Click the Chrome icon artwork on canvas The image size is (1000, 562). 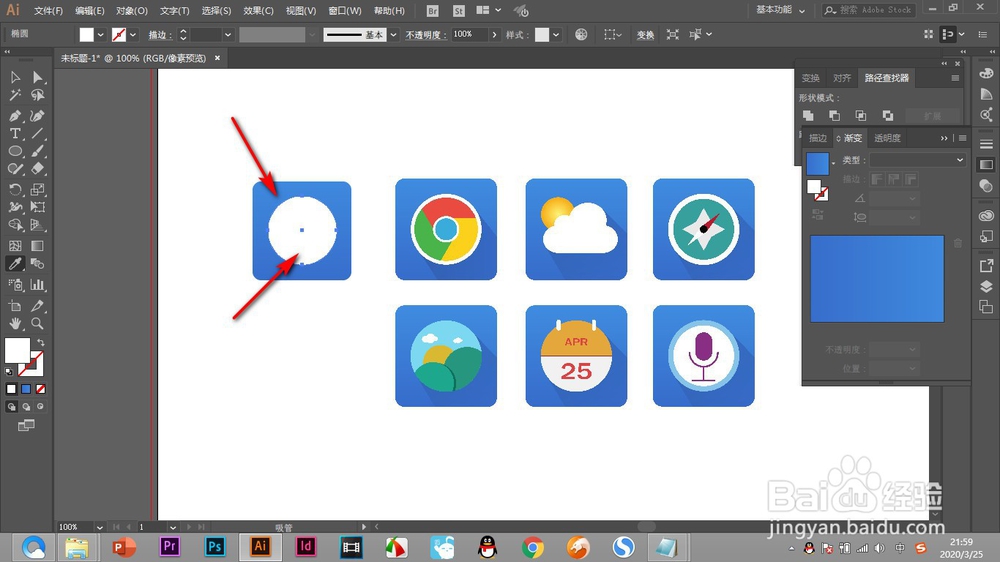[x=446, y=229]
